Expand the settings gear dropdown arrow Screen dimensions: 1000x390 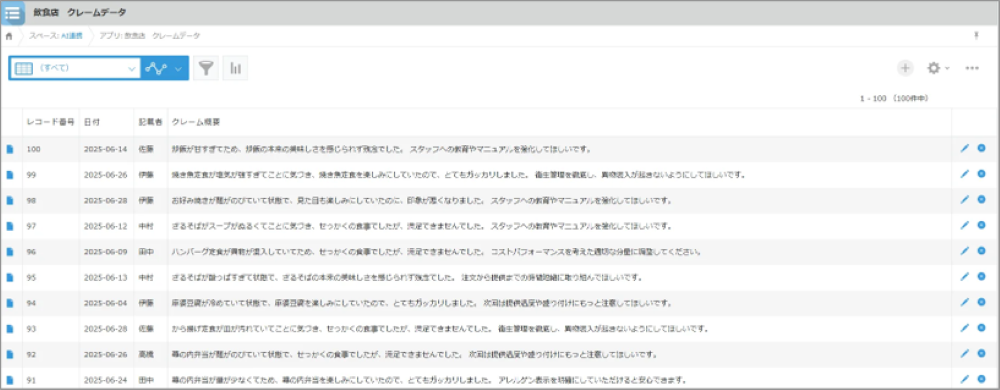947,68
